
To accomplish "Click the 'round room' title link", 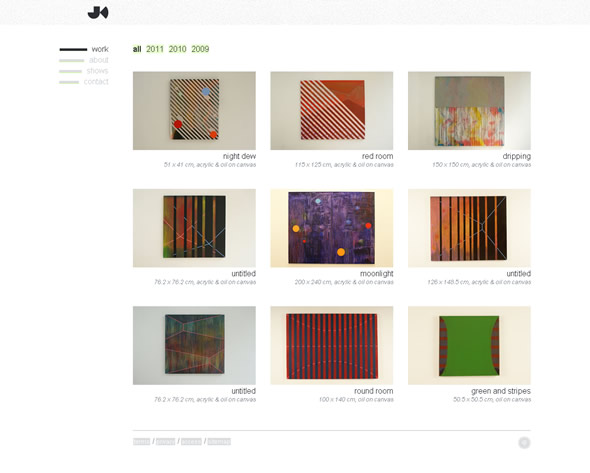I will tap(374, 391).
